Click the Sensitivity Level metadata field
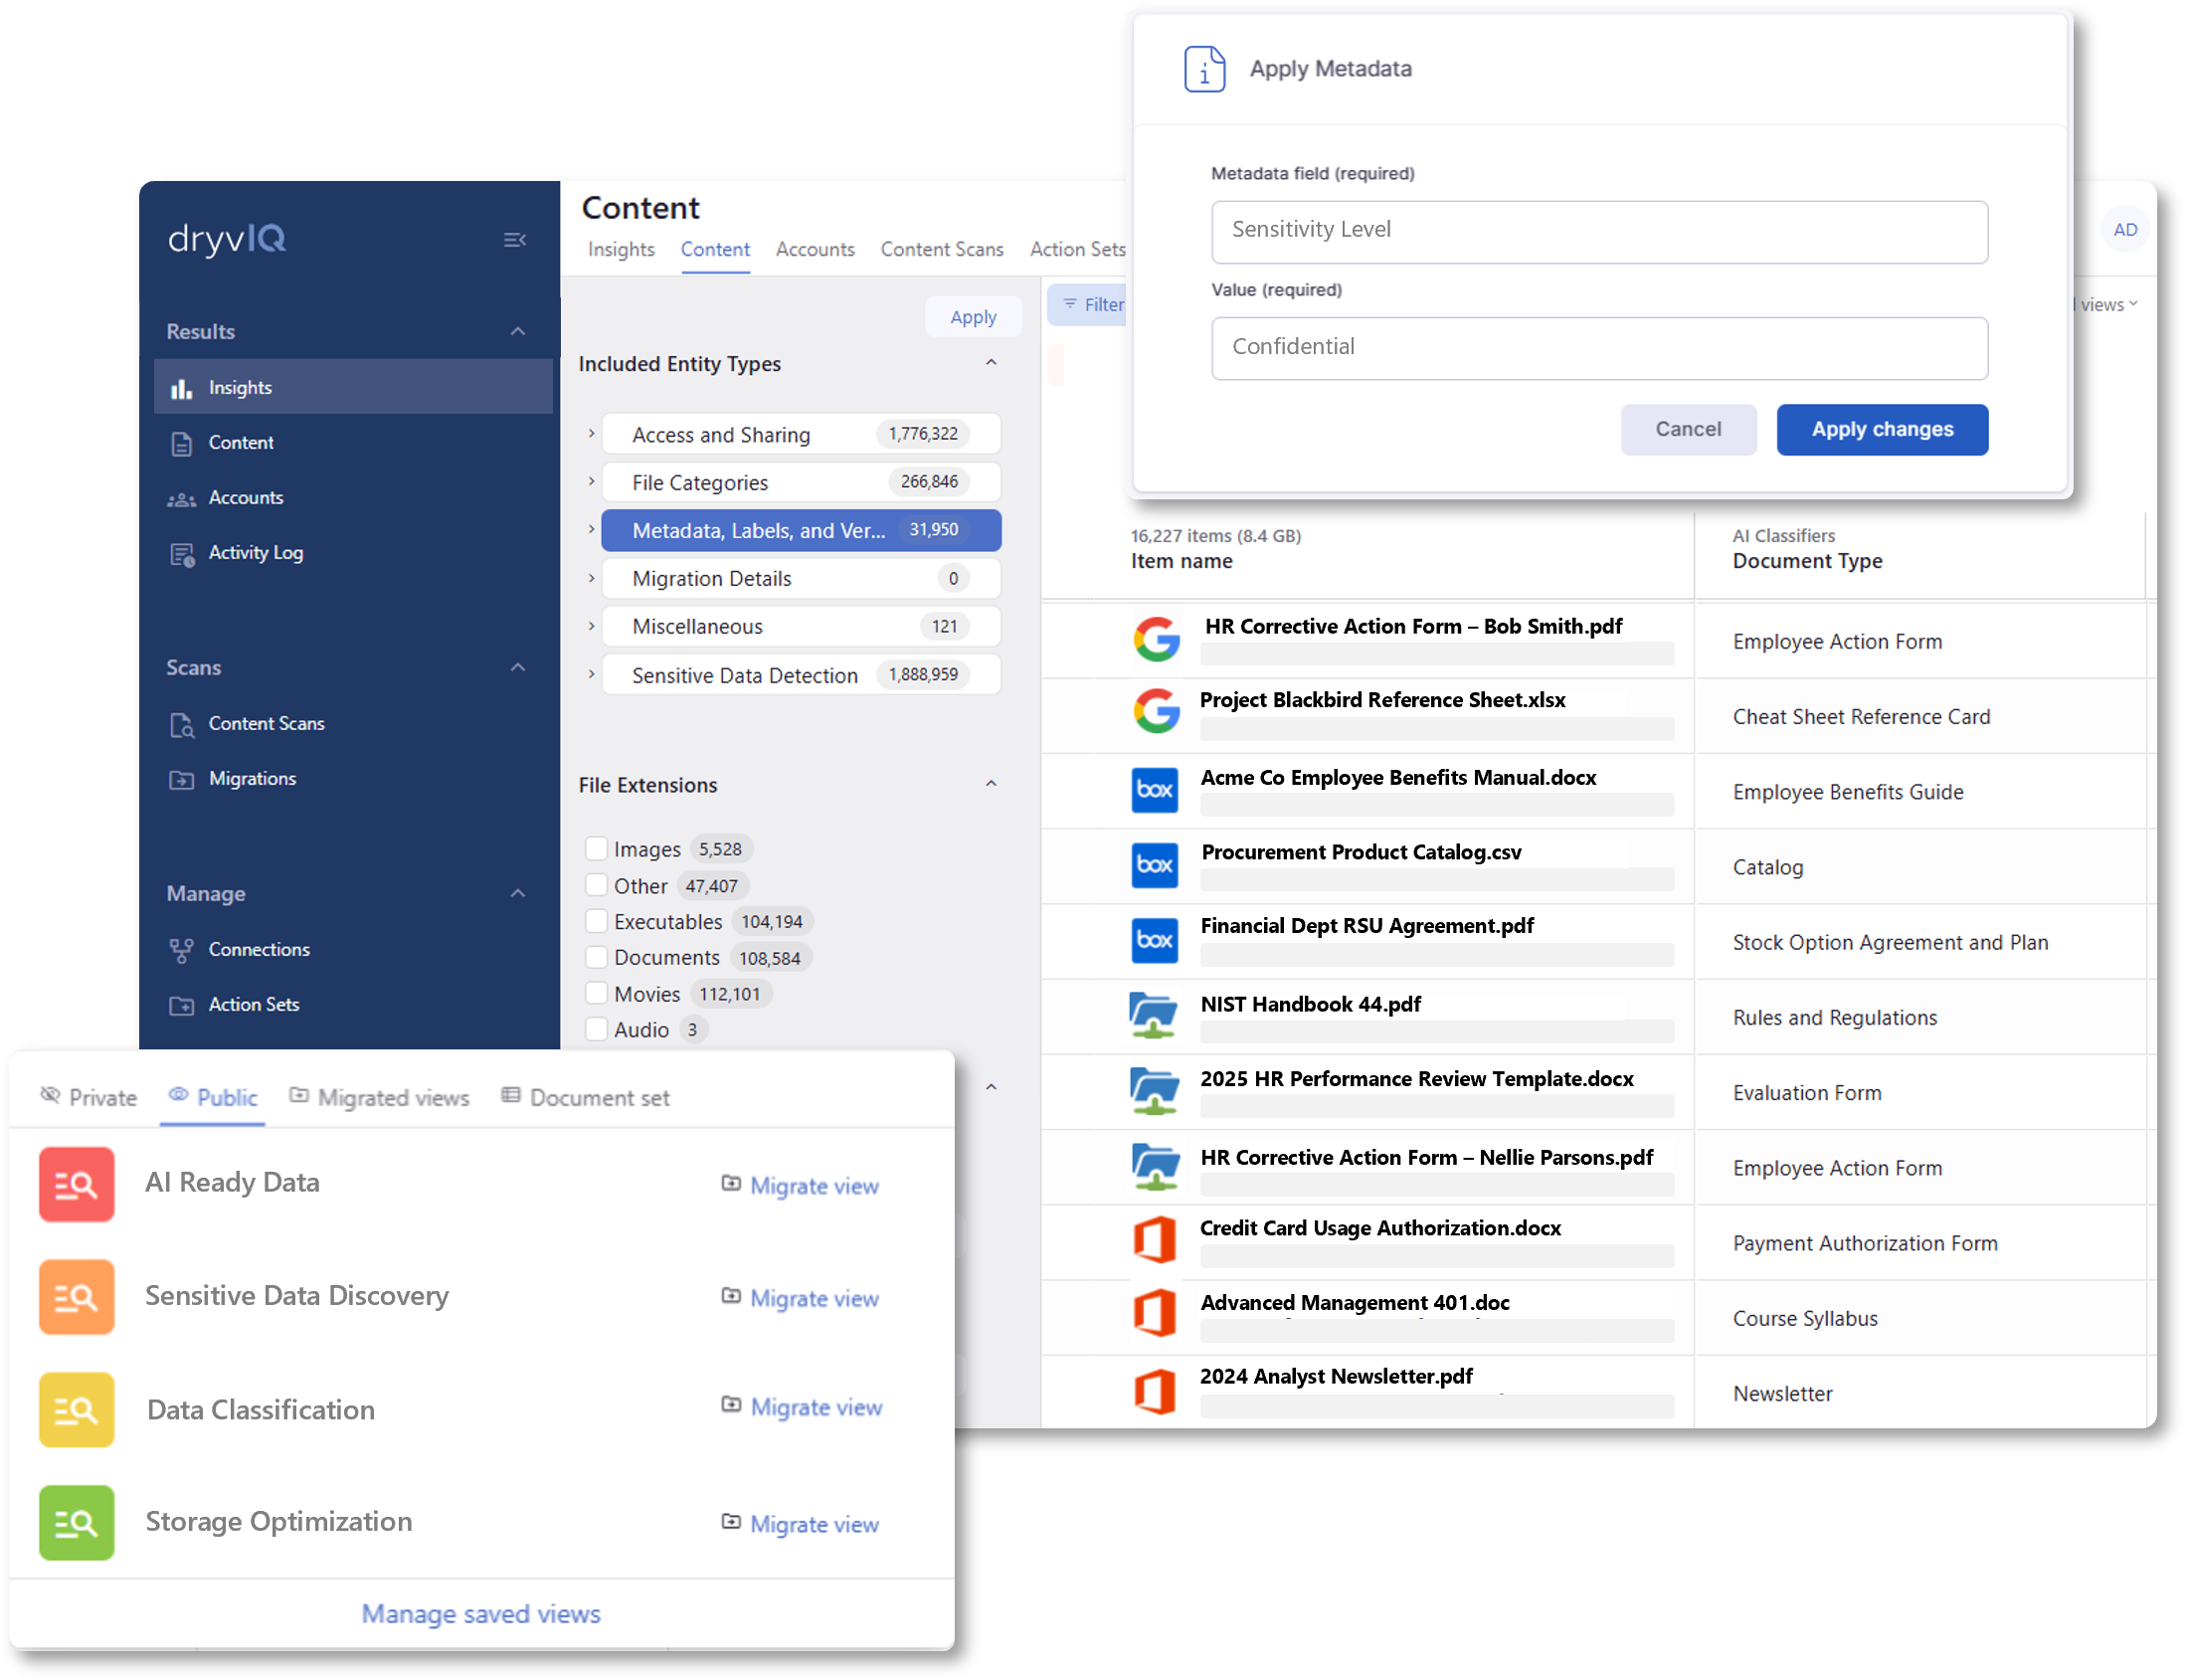This screenshot has height=1680, width=2186. [x=1598, y=232]
